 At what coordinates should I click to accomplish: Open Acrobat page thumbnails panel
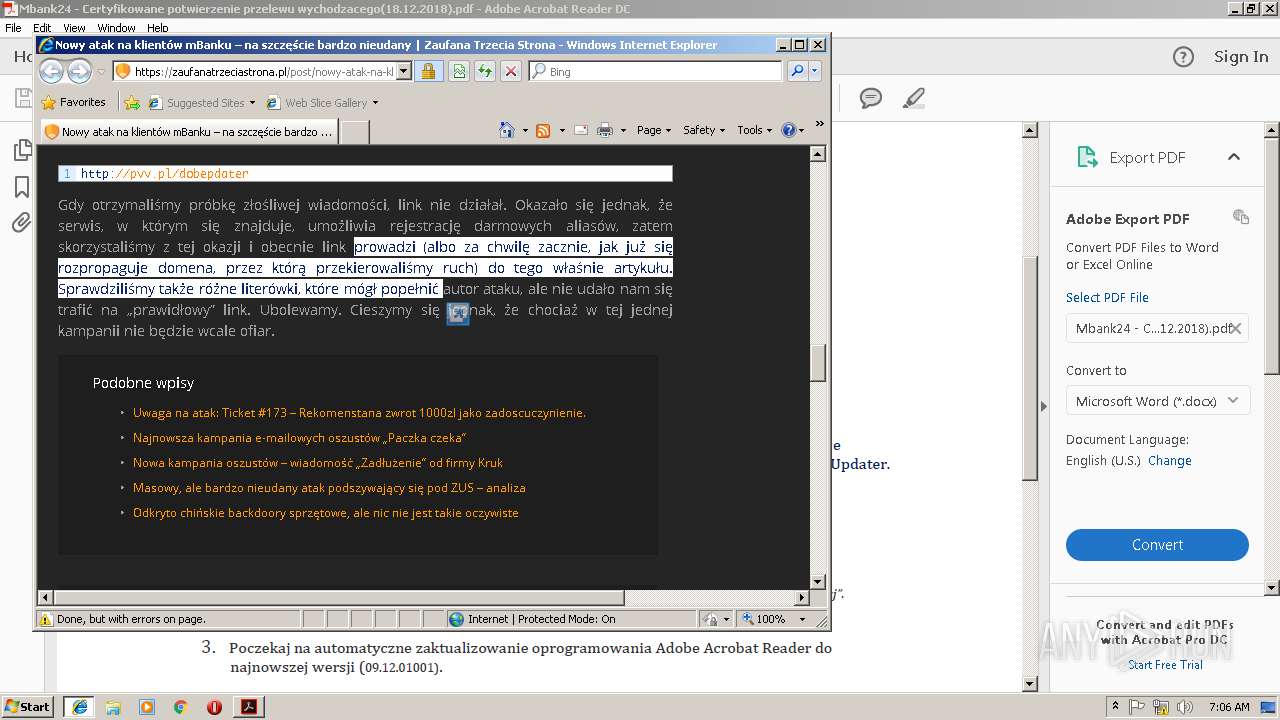[x=21, y=151]
